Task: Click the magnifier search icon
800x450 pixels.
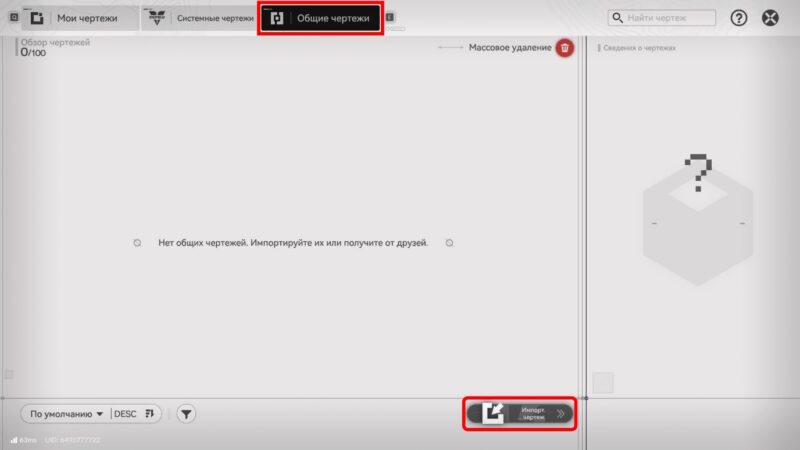Action: tap(618, 18)
